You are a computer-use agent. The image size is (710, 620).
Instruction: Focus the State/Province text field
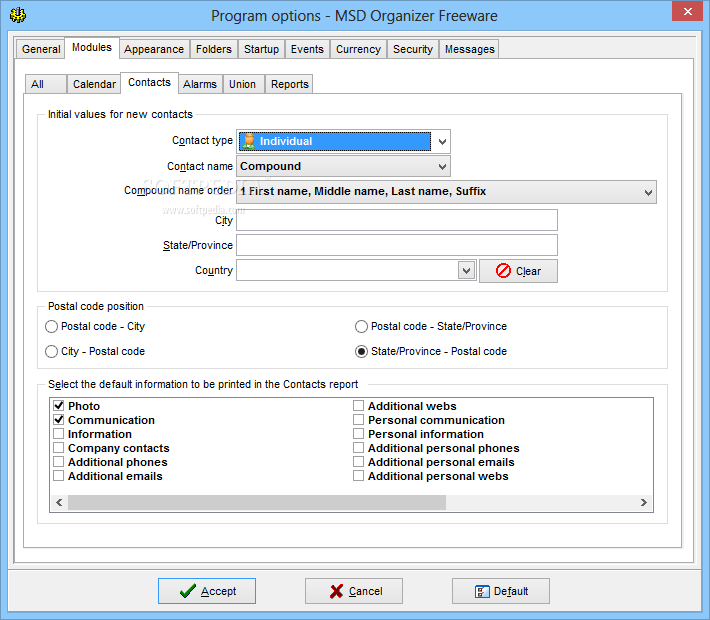tap(397, 245)
